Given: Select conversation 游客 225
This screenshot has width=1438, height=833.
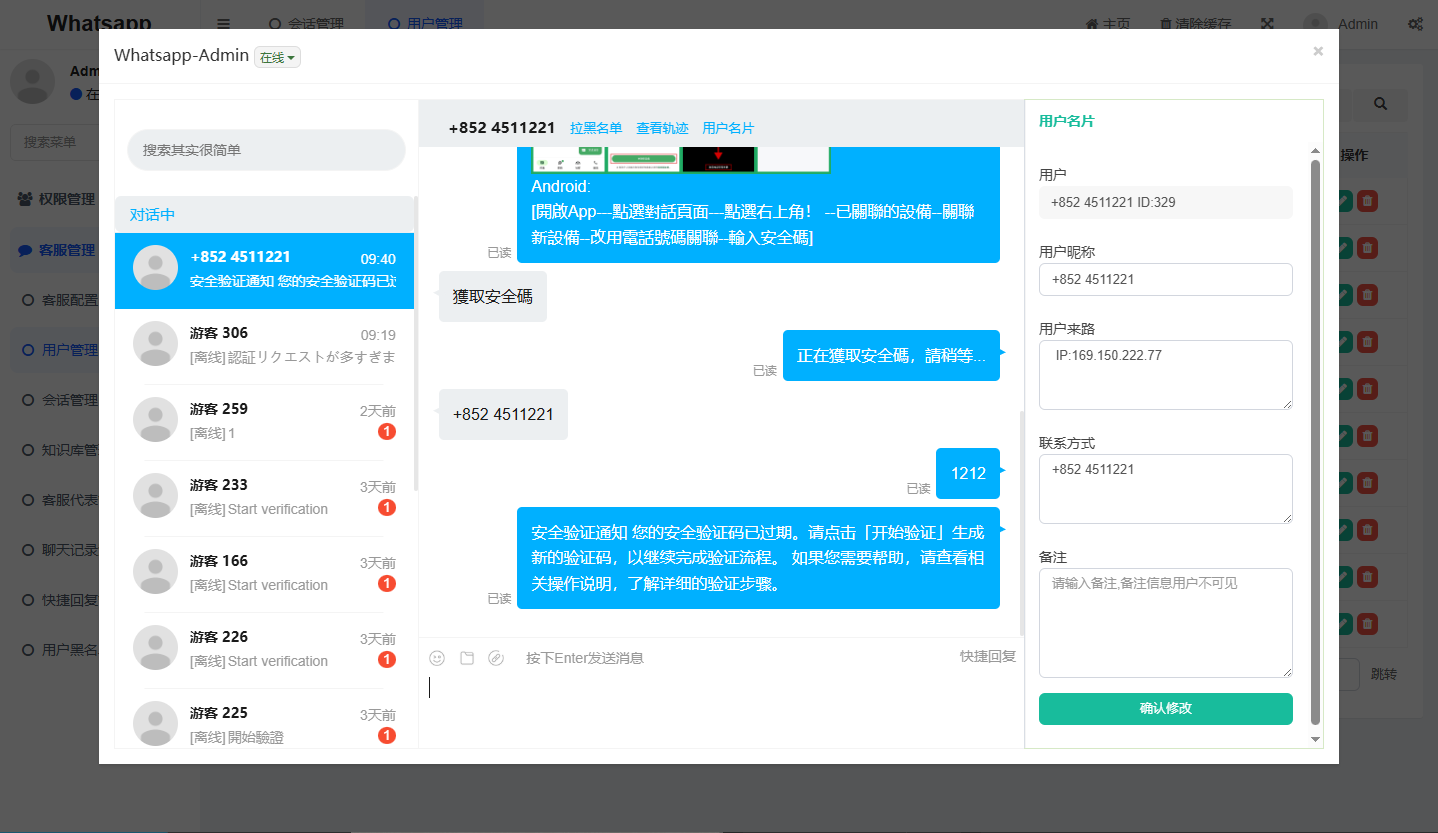Looking at the screenshot, I should click(264, 718).
